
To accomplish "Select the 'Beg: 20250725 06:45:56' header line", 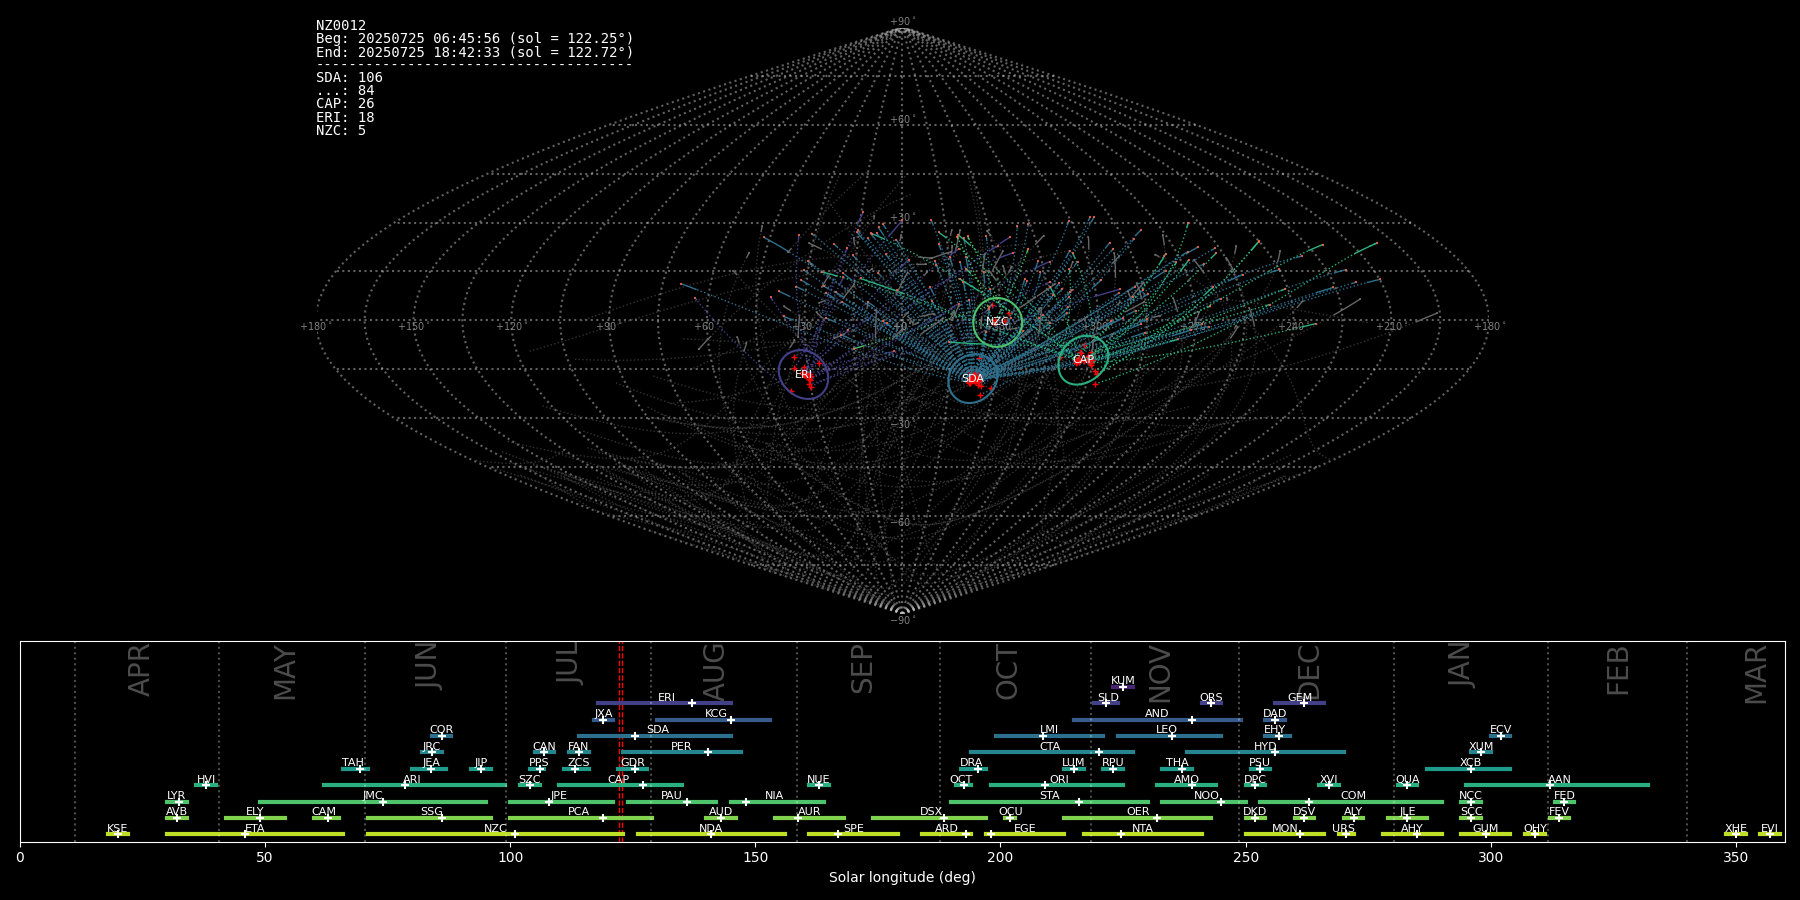I will [475, 39].
